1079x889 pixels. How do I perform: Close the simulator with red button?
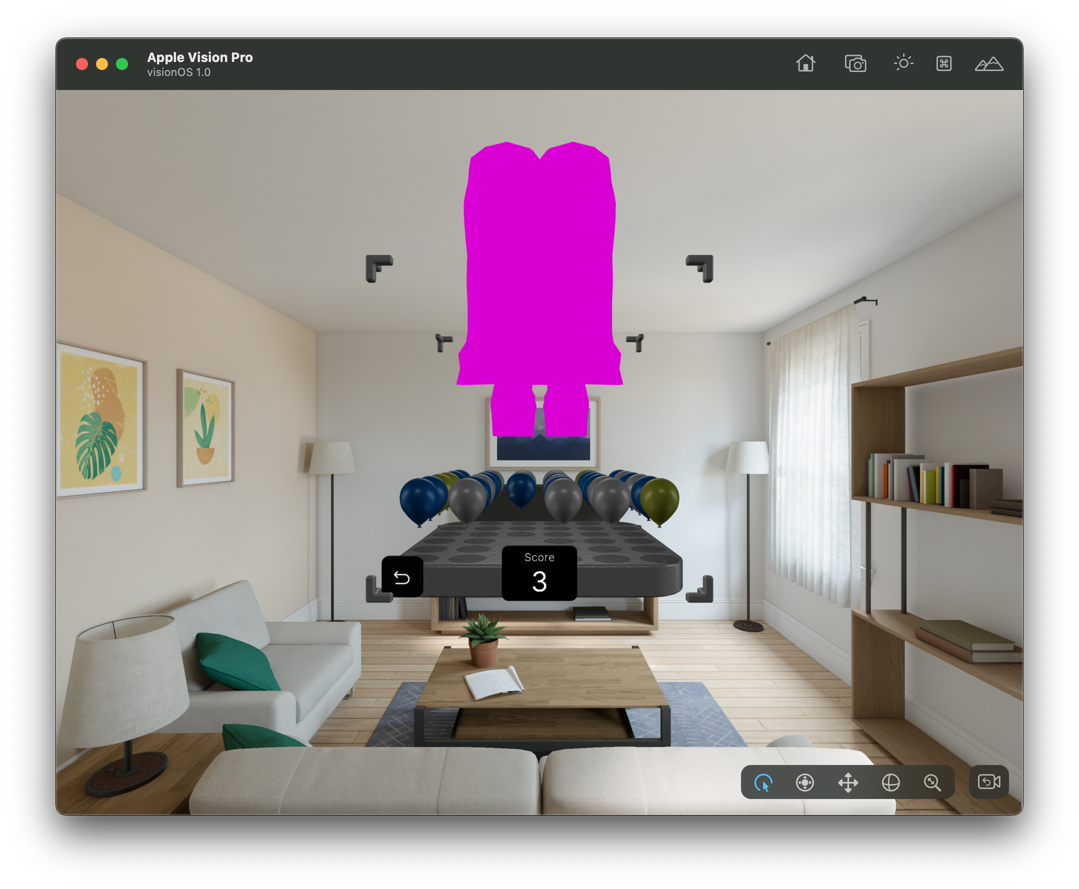coord(82,64)
